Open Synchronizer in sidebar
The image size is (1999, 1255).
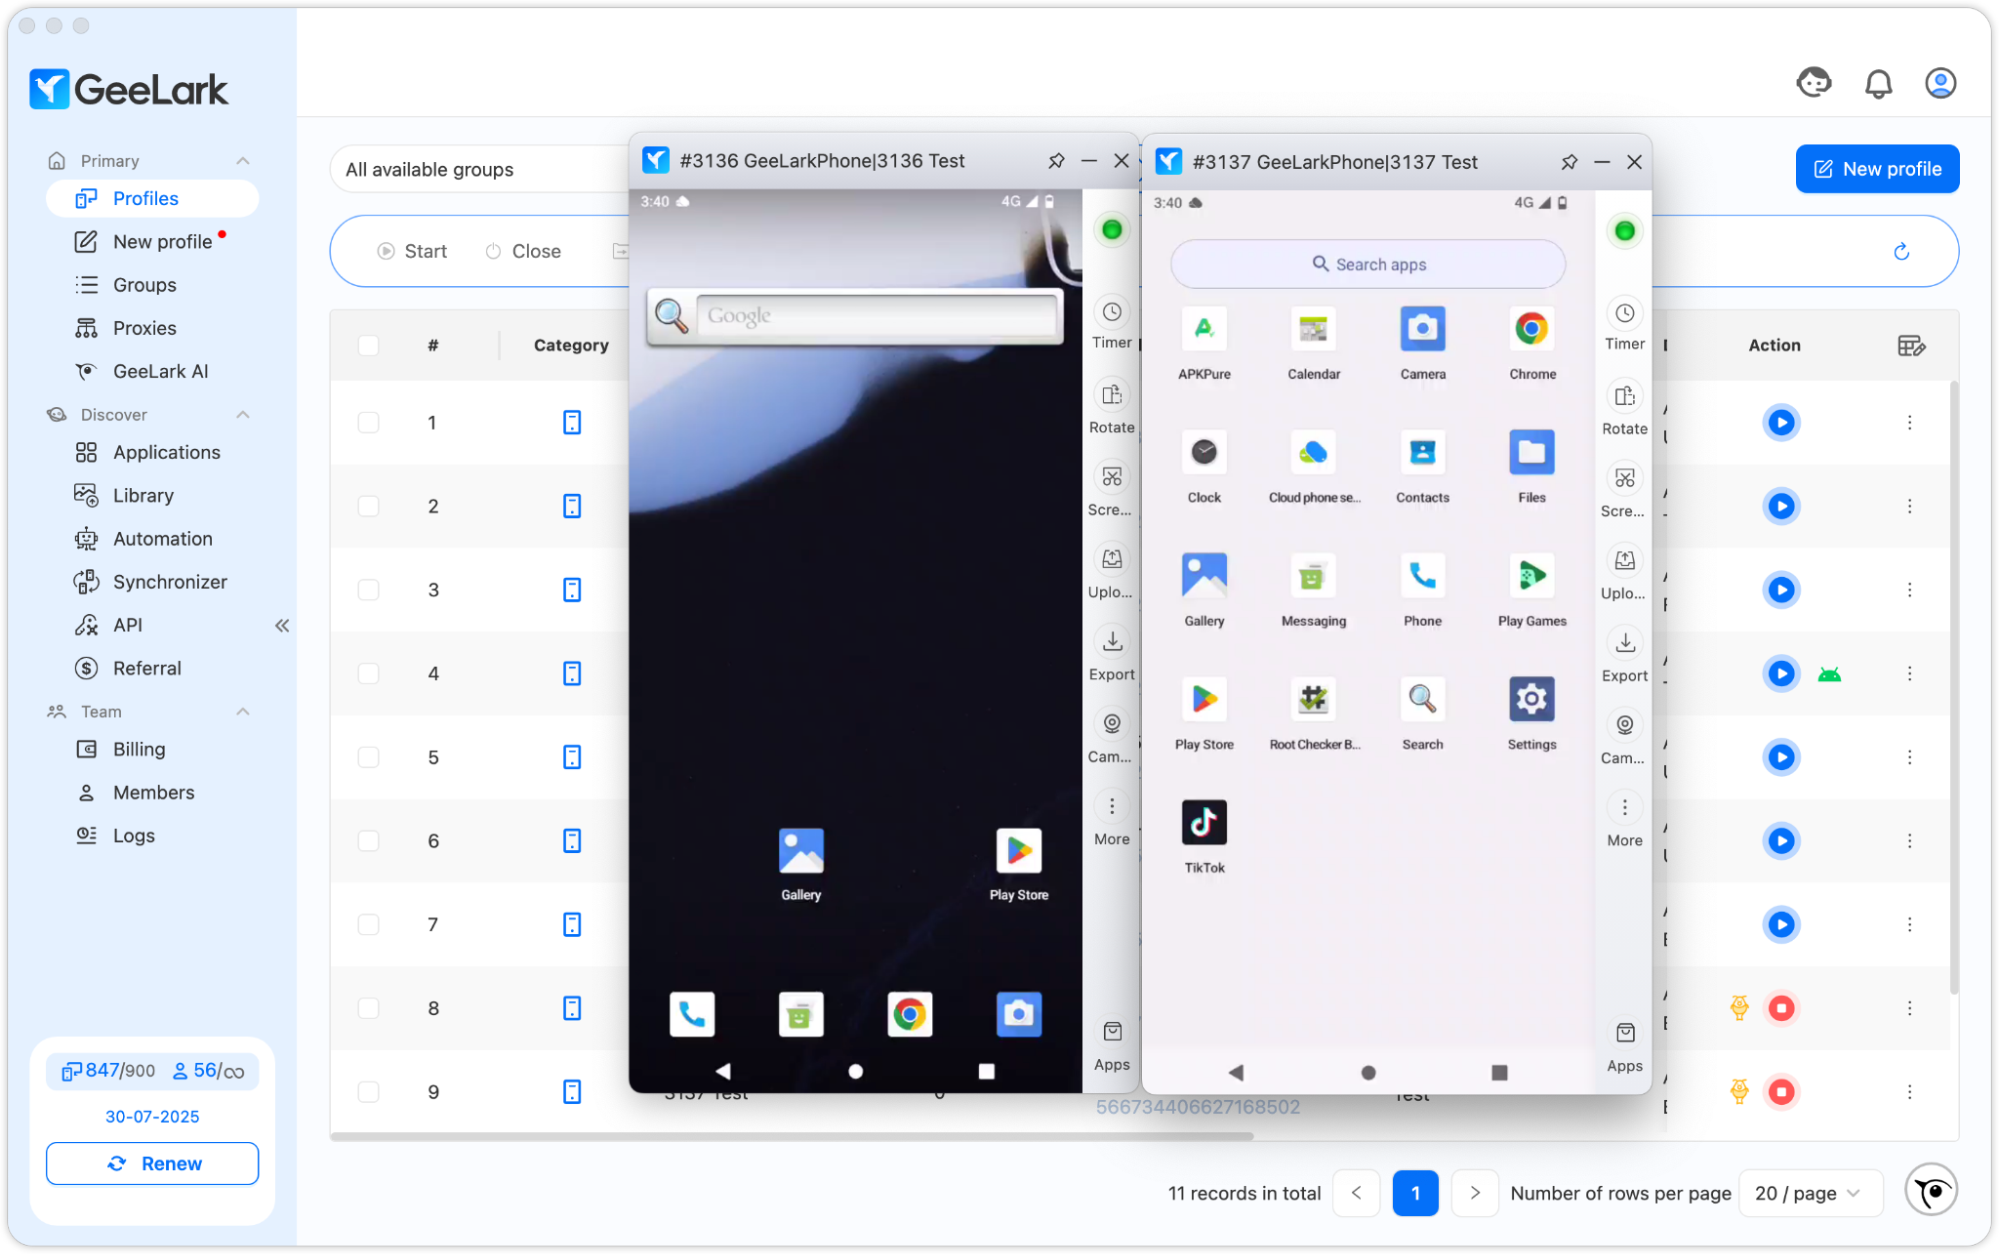click(x=152, y=582)
